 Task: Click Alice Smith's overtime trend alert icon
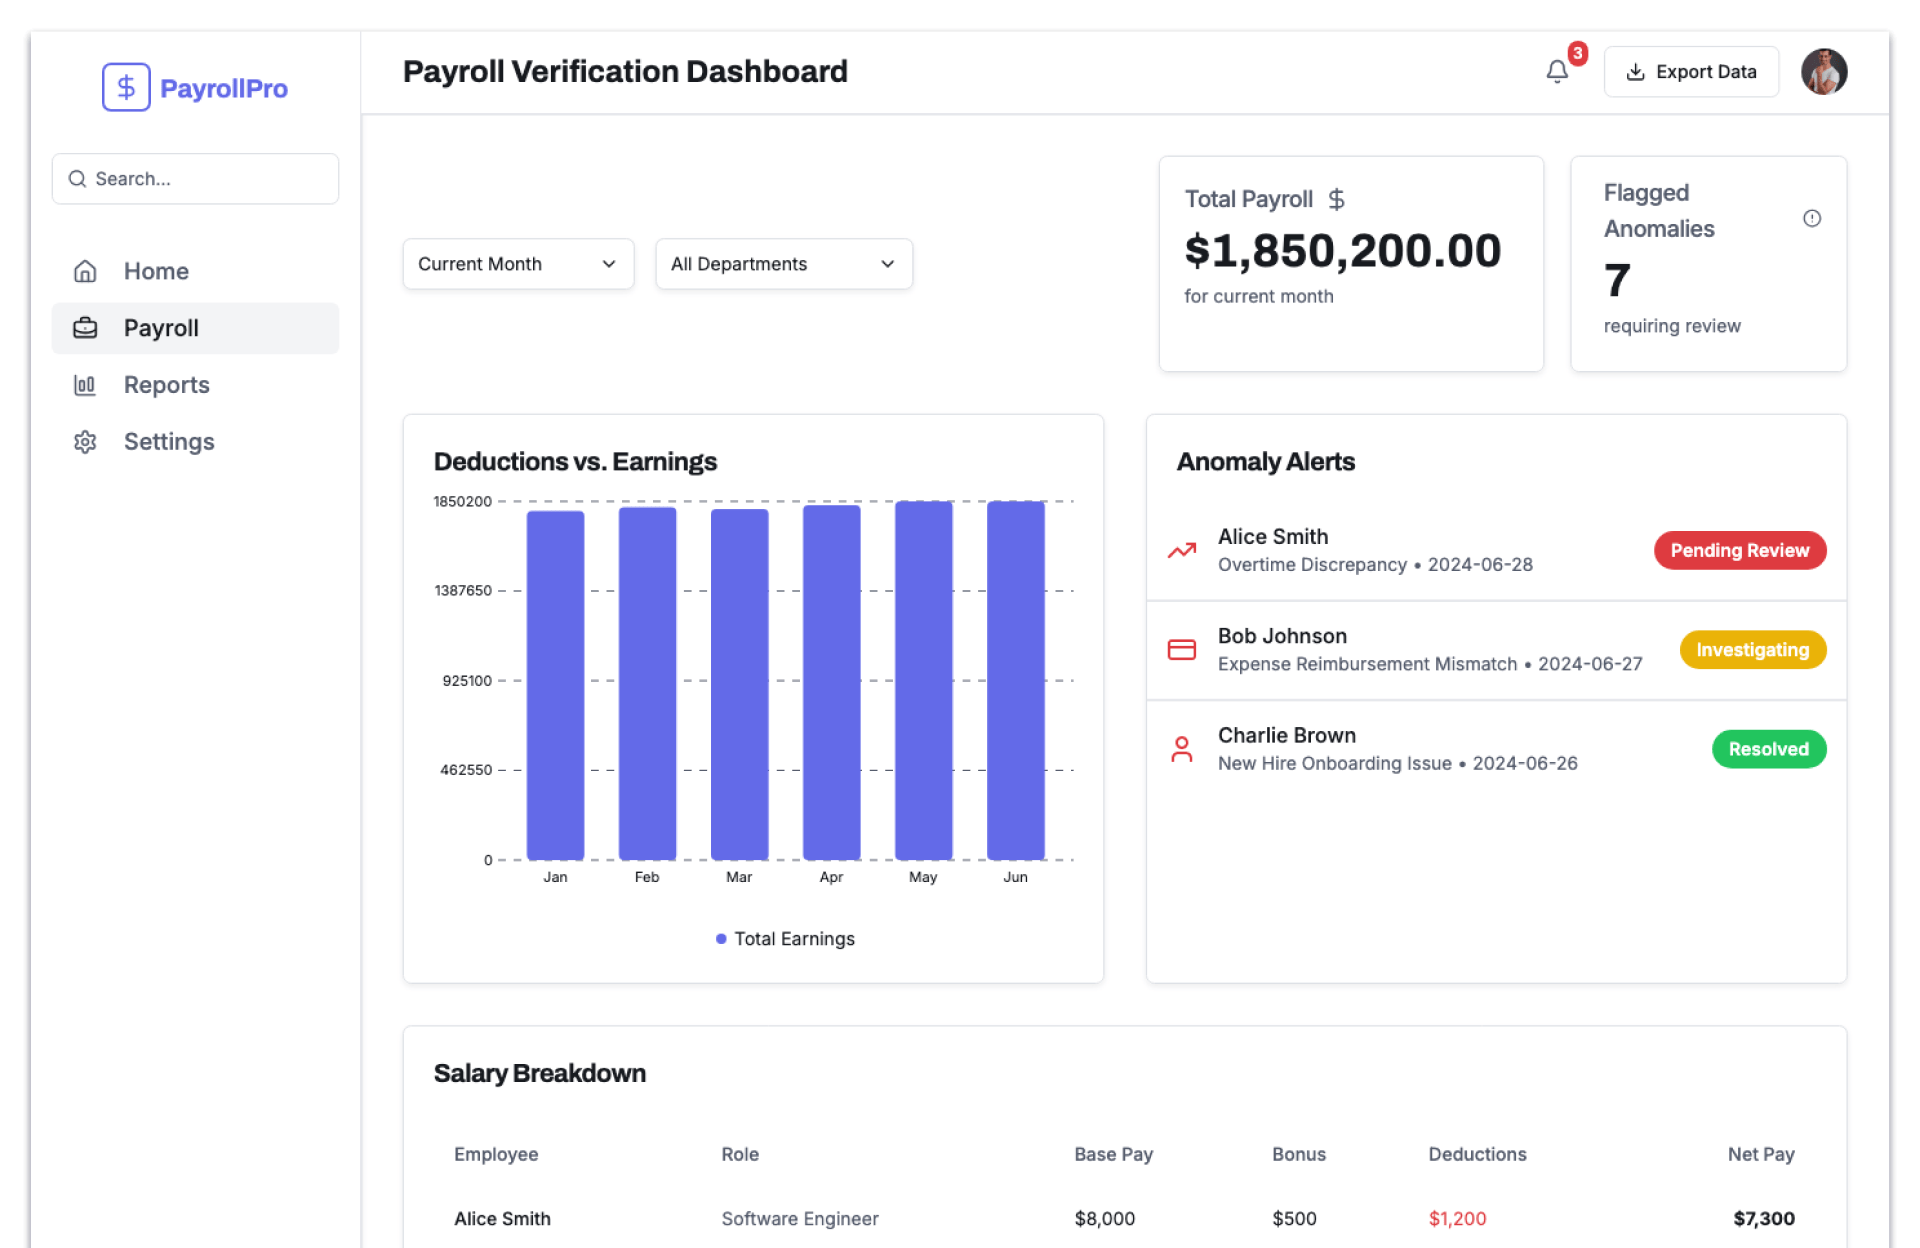tap(1181, 551)
